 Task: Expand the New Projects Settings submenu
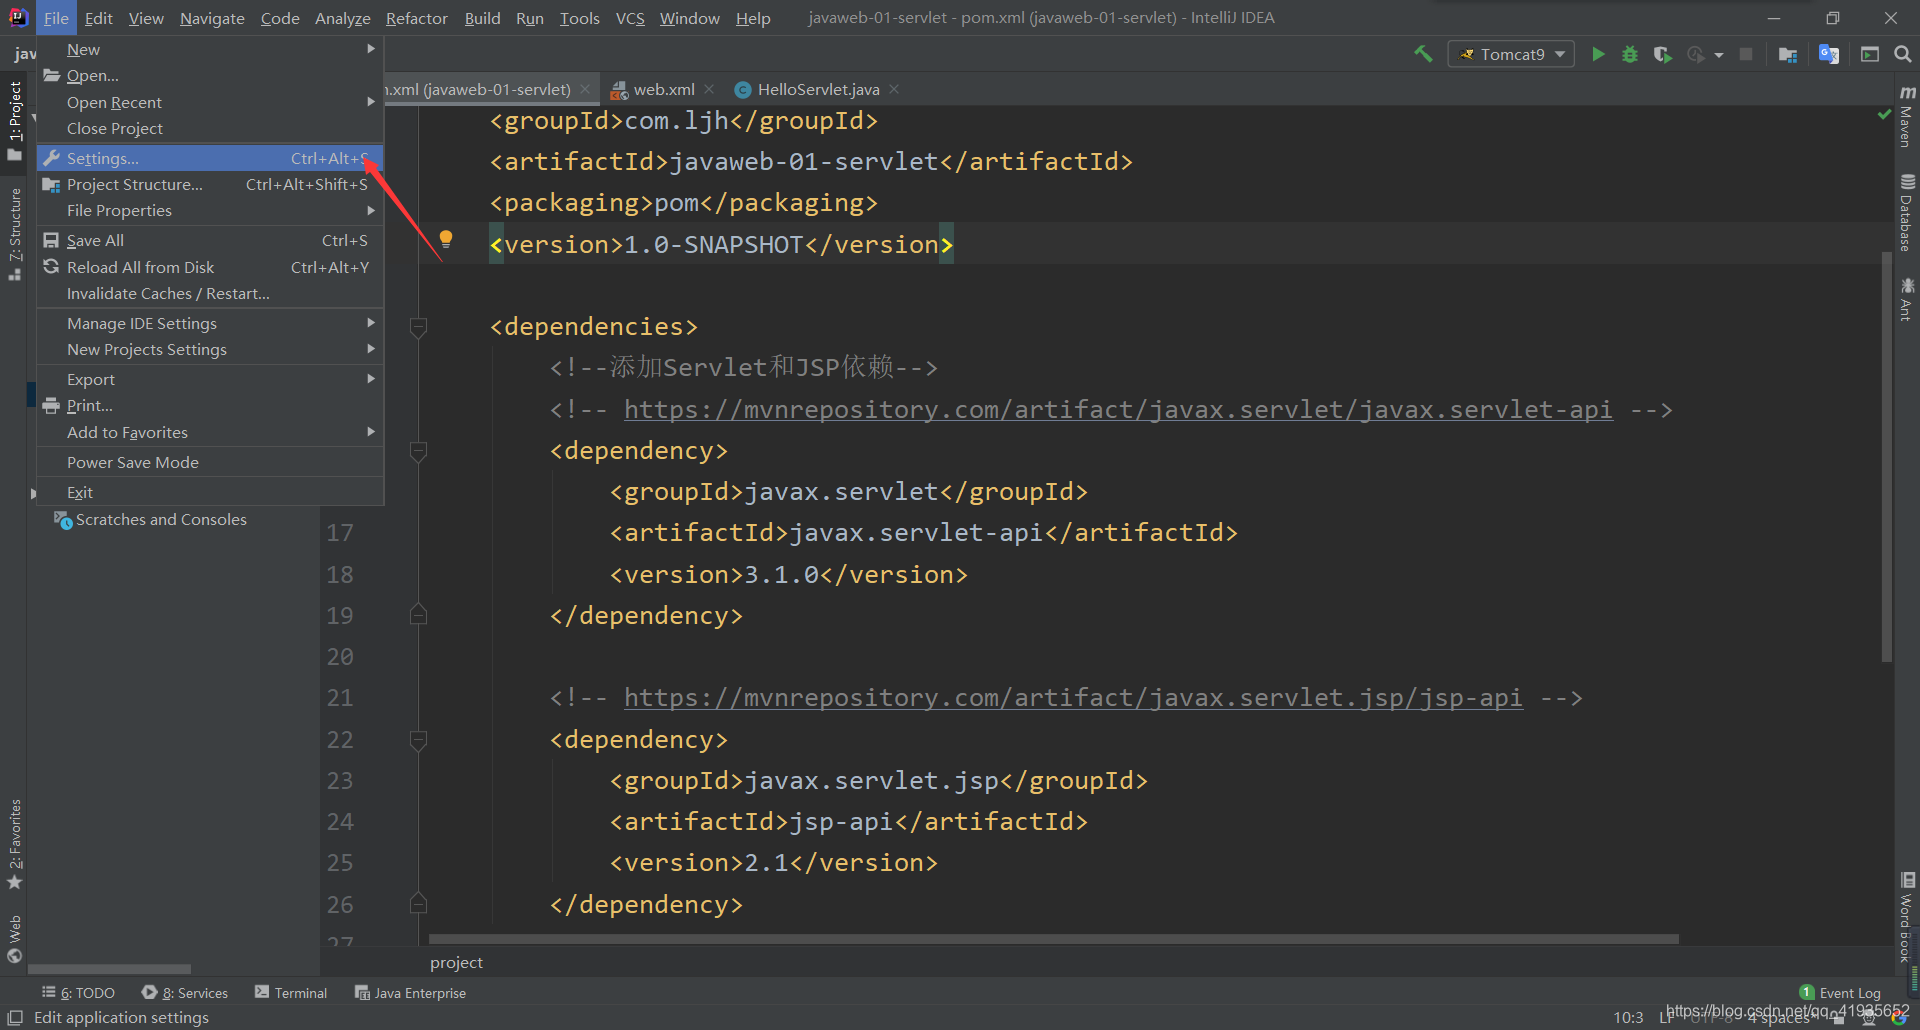[210, 349]
